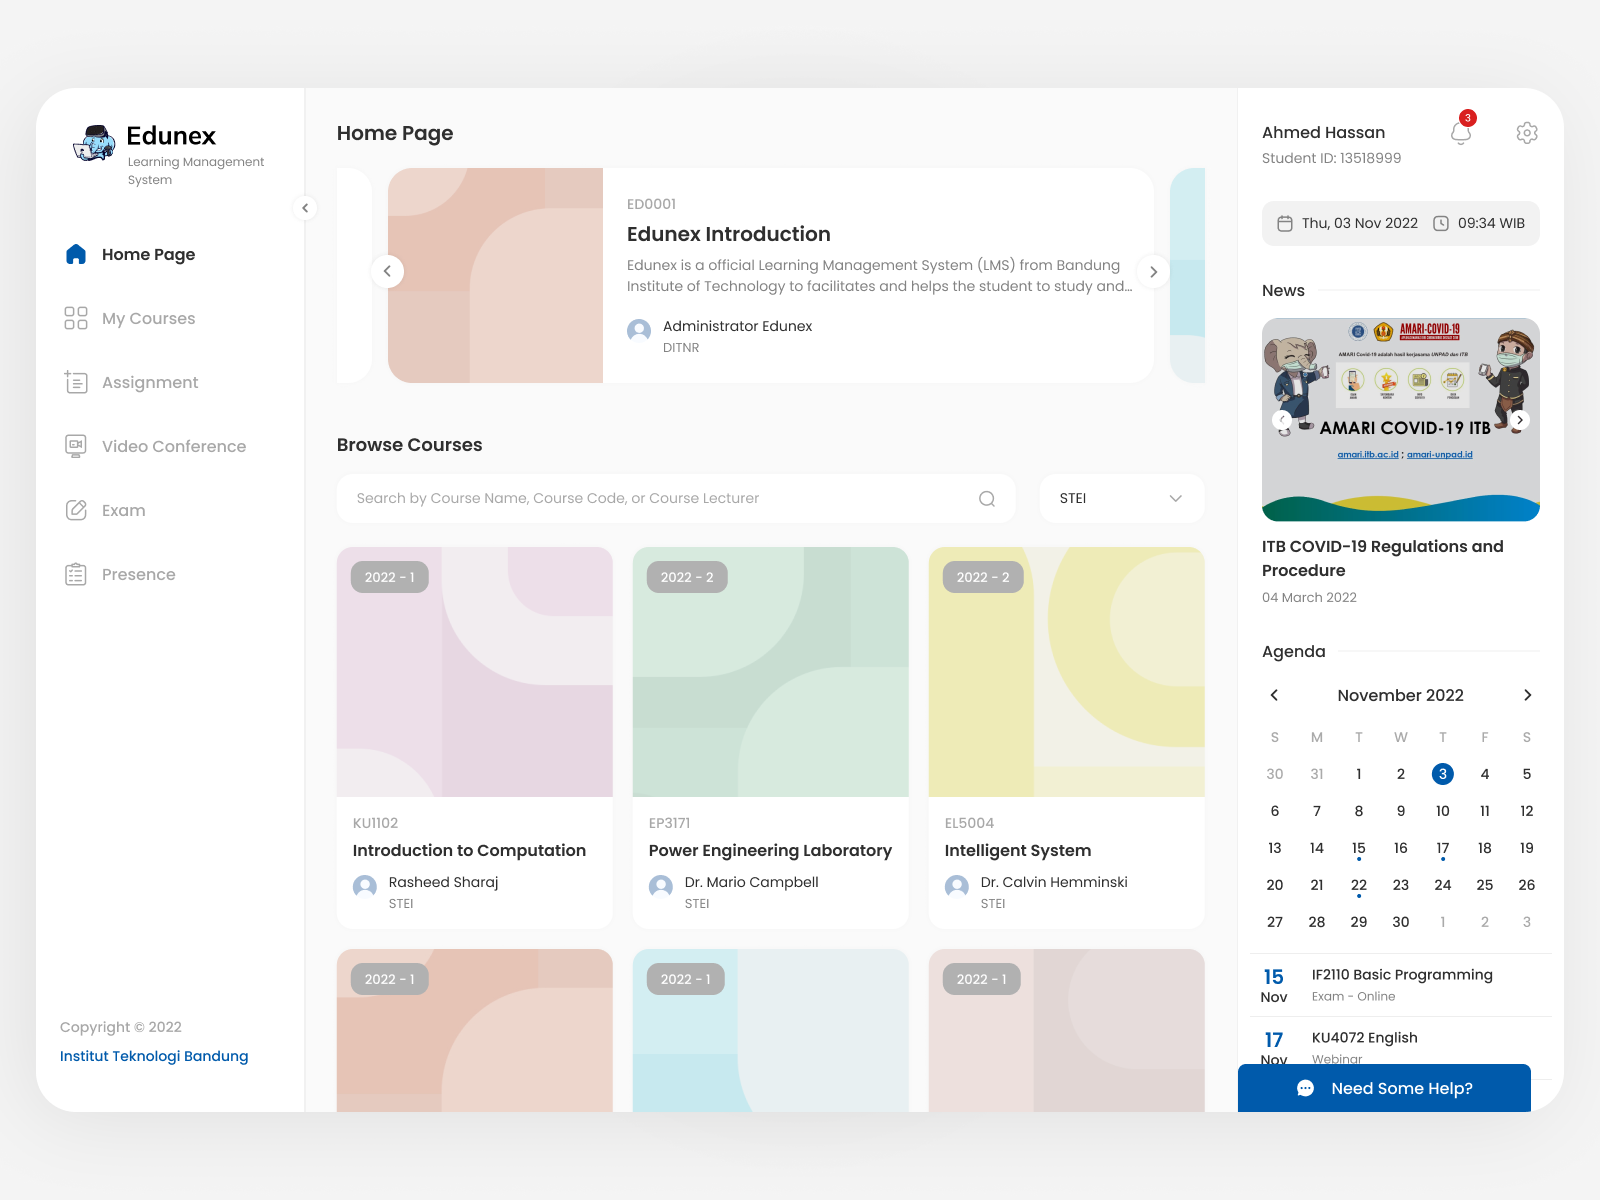Click the amari.itb.ac.id link in news banner

click(1367, 453)
